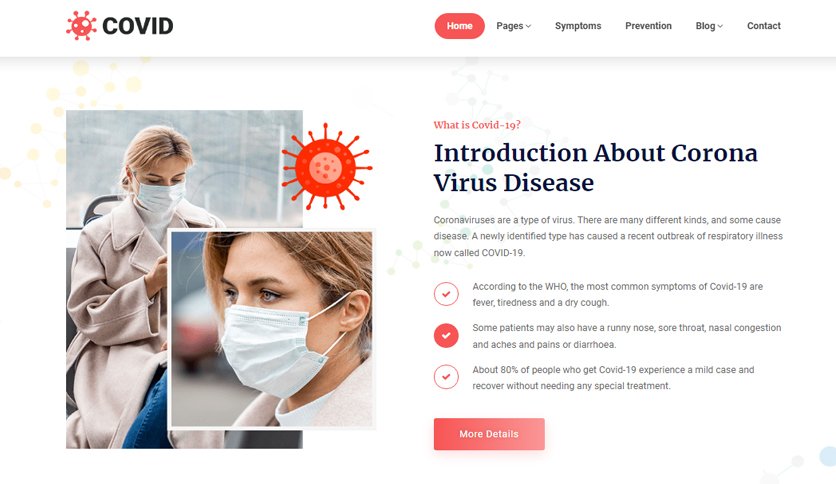The image size is (836, 484).
Task: Open the Prevention menu item
Action: point(648,26)
